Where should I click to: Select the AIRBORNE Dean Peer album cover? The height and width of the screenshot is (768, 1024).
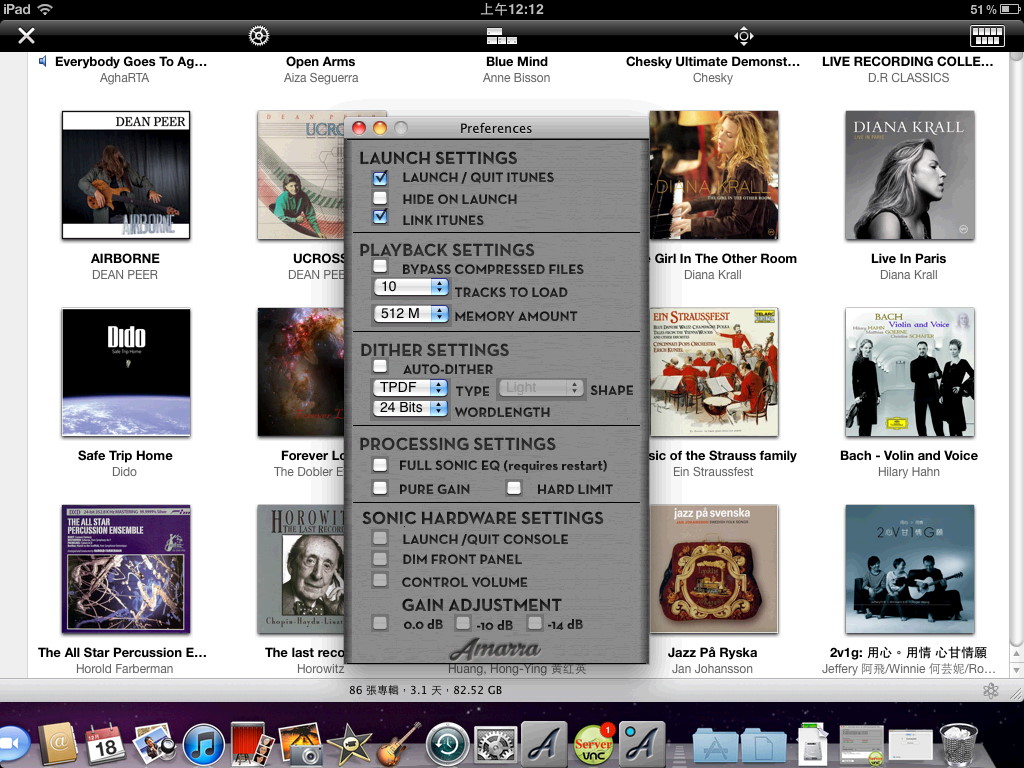click(126, 175)
